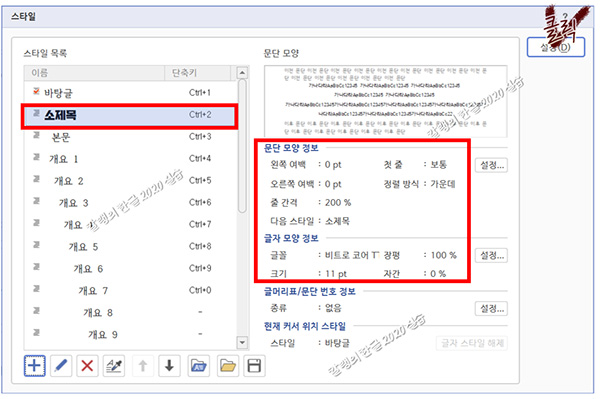The width and height of the screenshot is (600, 399).
Task: Click the 설정(D) button at top right
Action: 556,47
